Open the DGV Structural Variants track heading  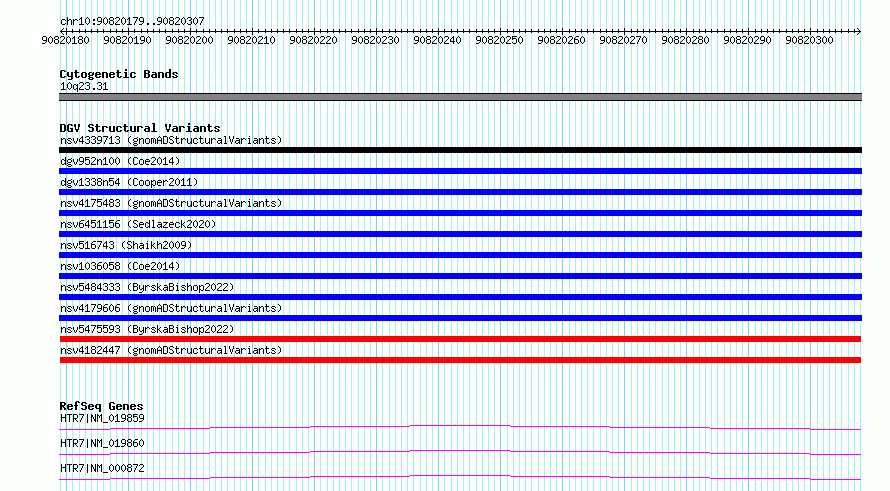140,128
